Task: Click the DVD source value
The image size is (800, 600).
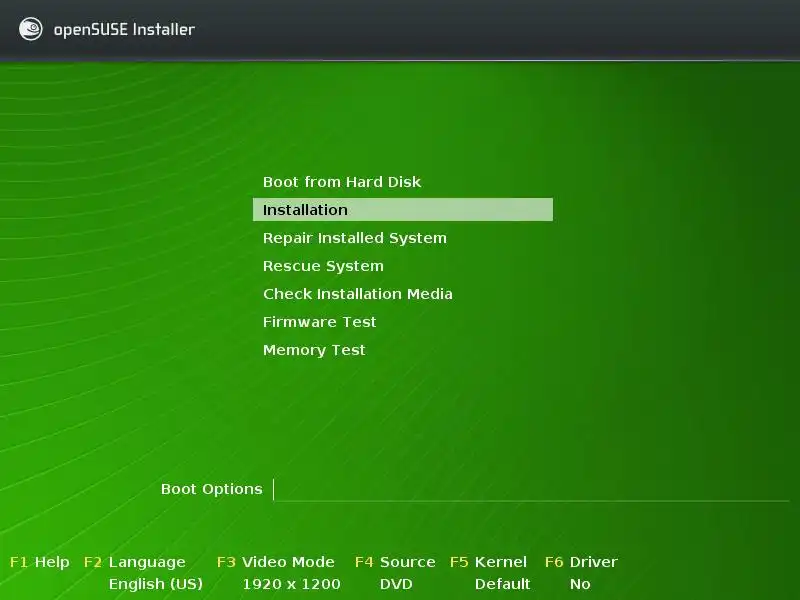Action: click(396, 584)
